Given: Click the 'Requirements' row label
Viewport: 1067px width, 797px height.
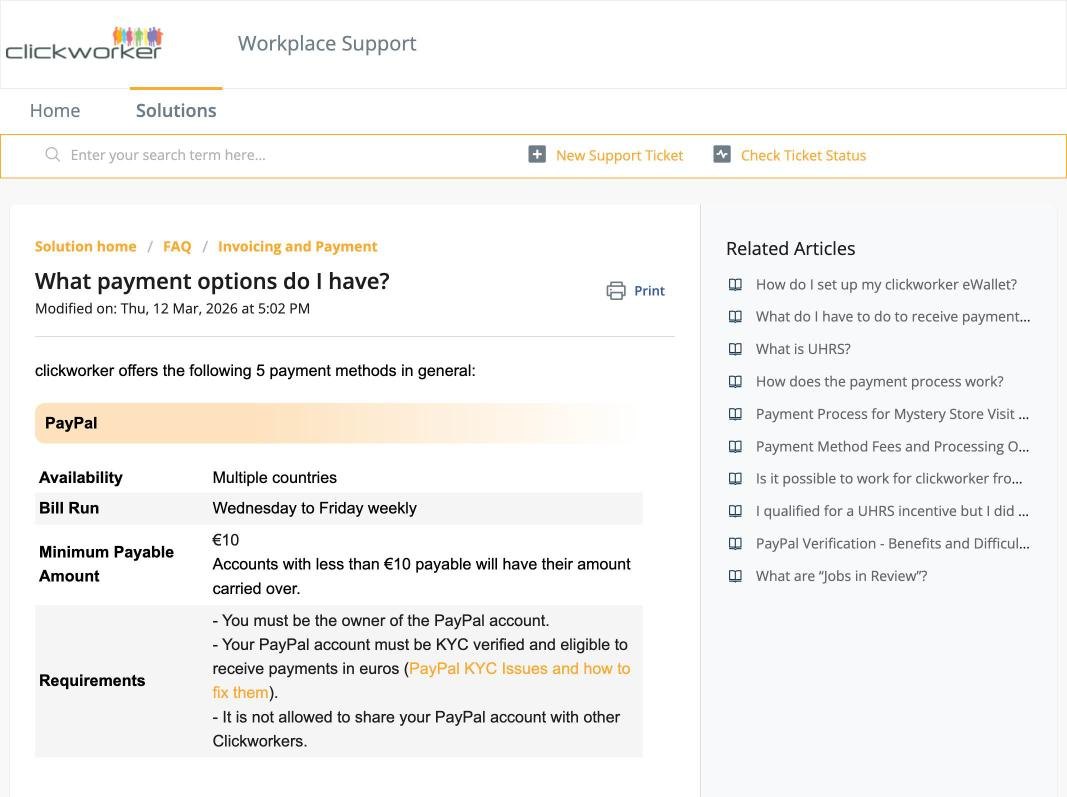Looking at the screenshot, I should (92, 681).
